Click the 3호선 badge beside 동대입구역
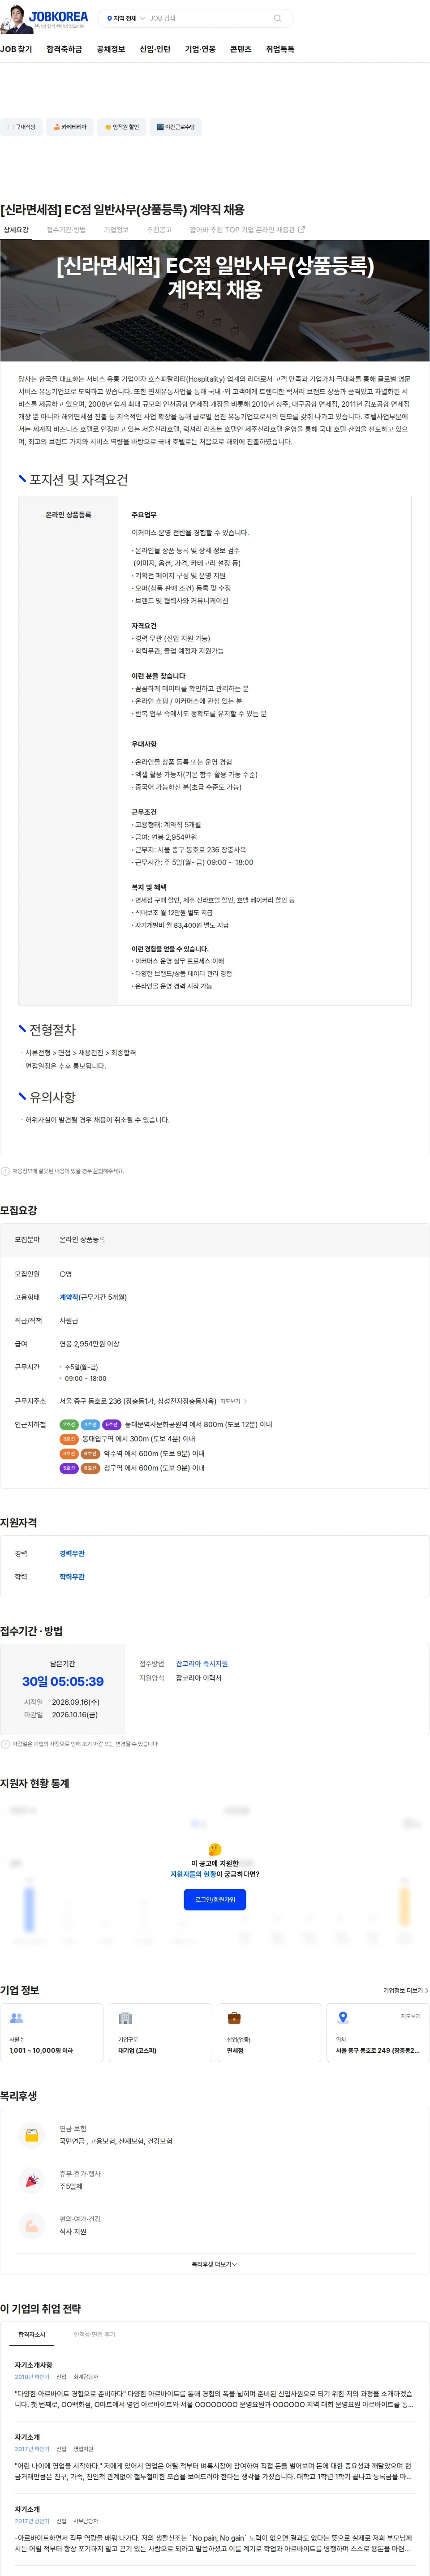Image resolution: width=430 pixels, height=2576 pixels. [69, 1439]
